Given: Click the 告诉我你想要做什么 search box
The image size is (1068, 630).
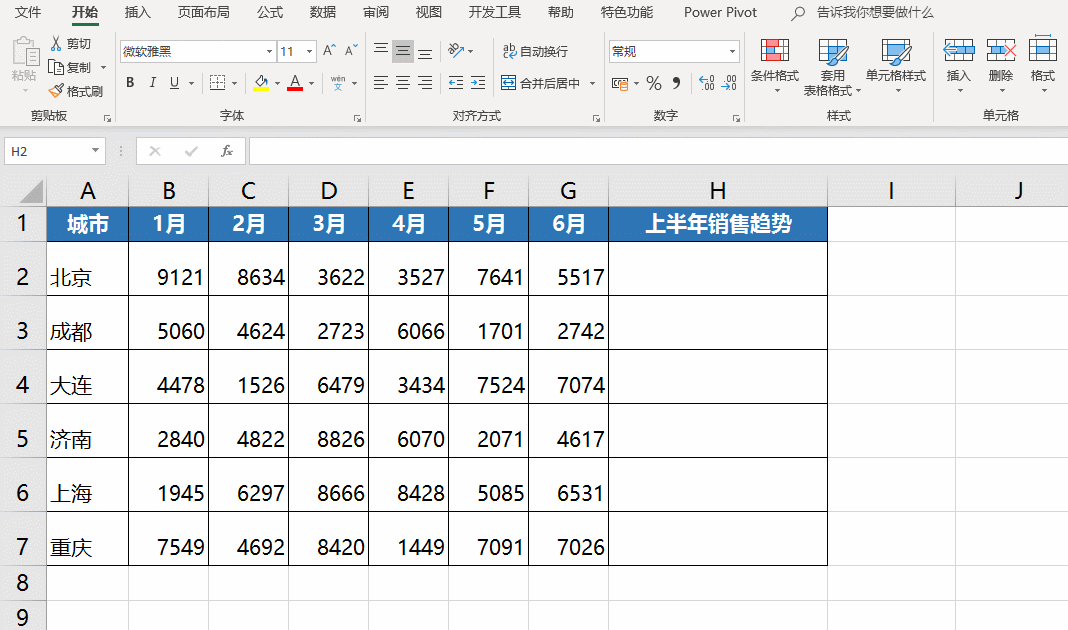Looking at the screenshot, I should coord(875,12).
